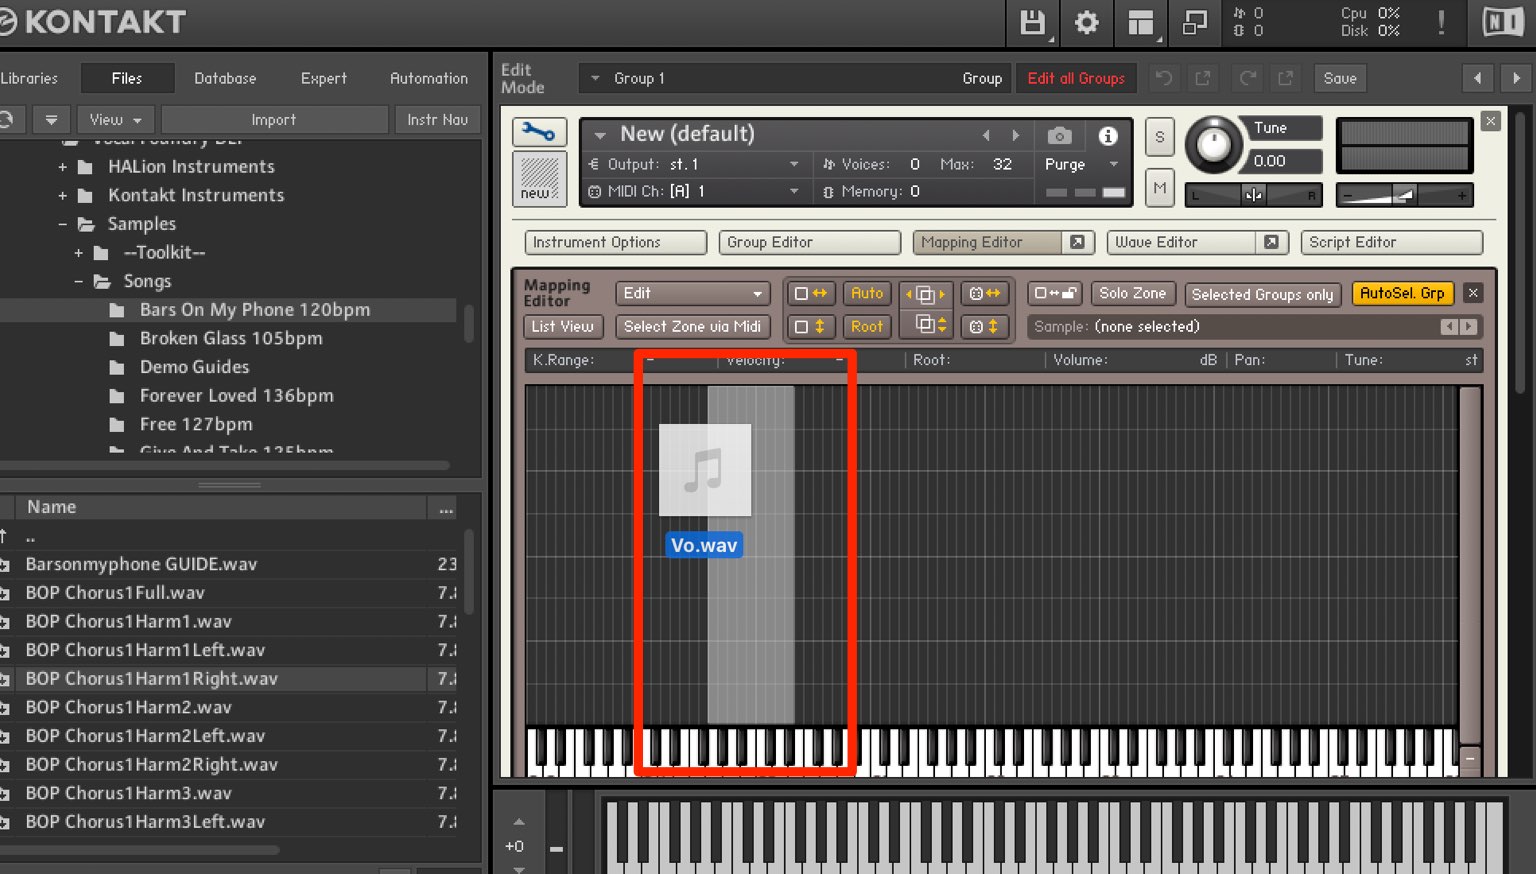The width and height of the screenshot is (1536, 874).
Task: Click the camera snapshot icon
Action: (x=1060, y=135)
